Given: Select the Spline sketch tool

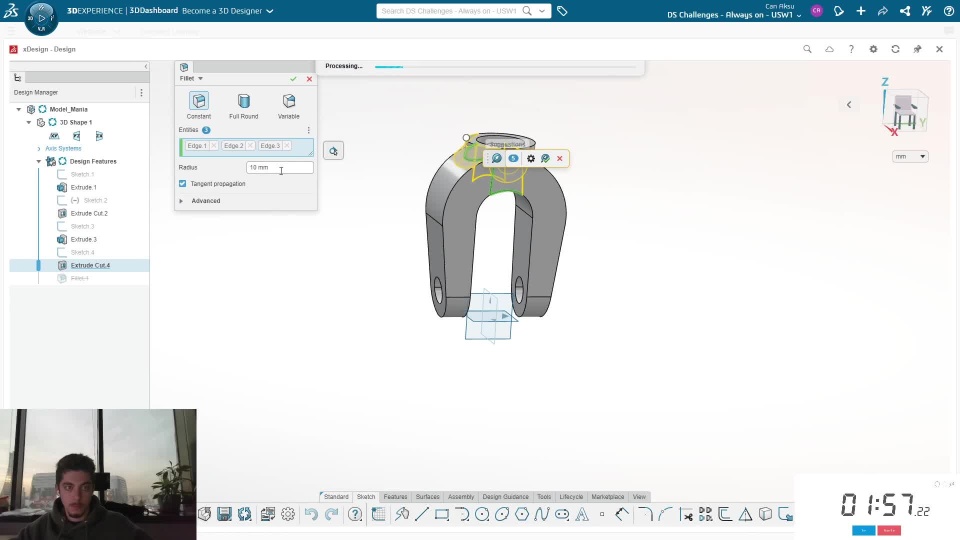Looking at the screenshot, I should point(542,514).
